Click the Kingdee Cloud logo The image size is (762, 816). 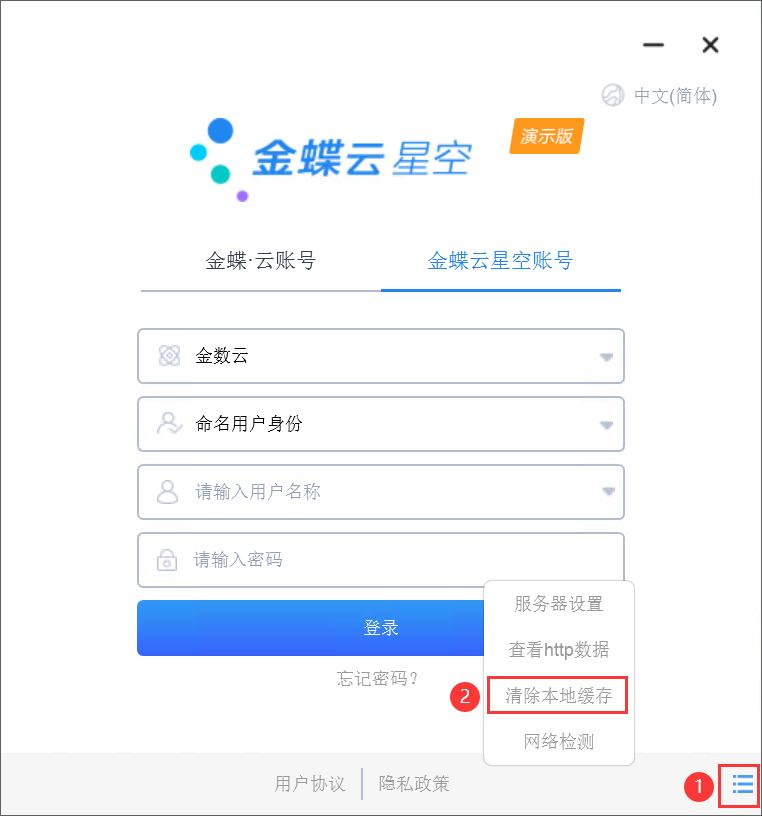[331, 159]
